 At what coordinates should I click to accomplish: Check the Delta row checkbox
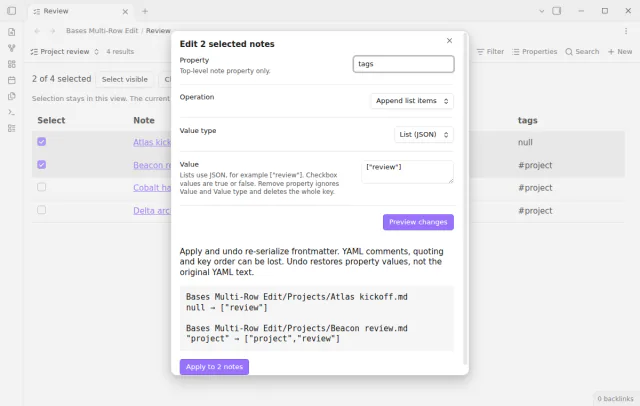pyautogui.click(x=42, y=210)
